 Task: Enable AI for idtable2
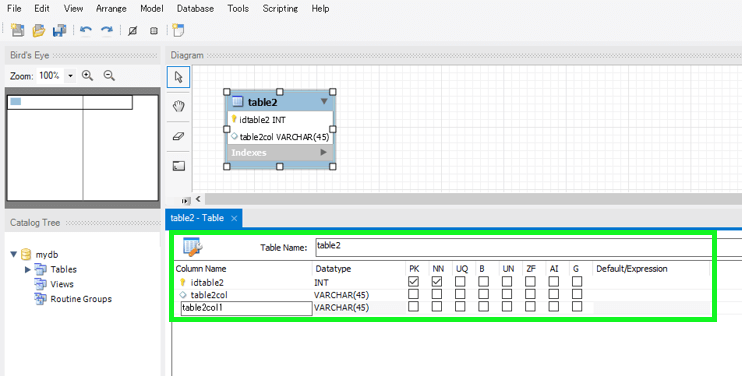coord(553,281)
